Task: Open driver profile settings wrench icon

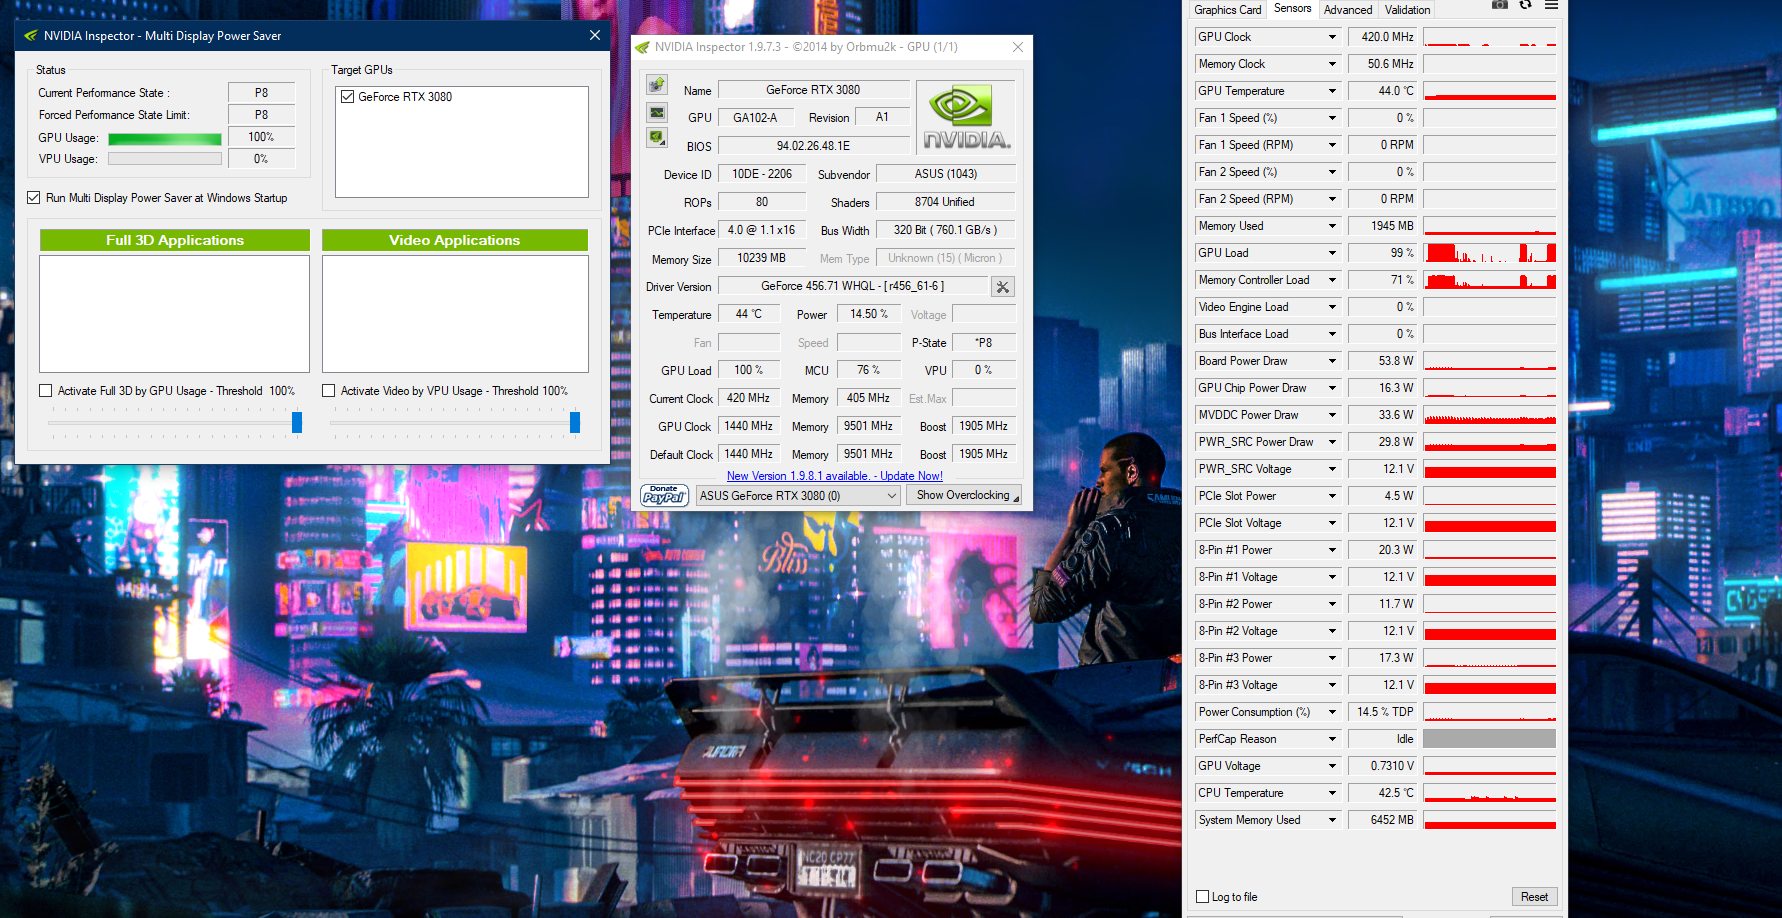Action: [x=1002, y=287]
